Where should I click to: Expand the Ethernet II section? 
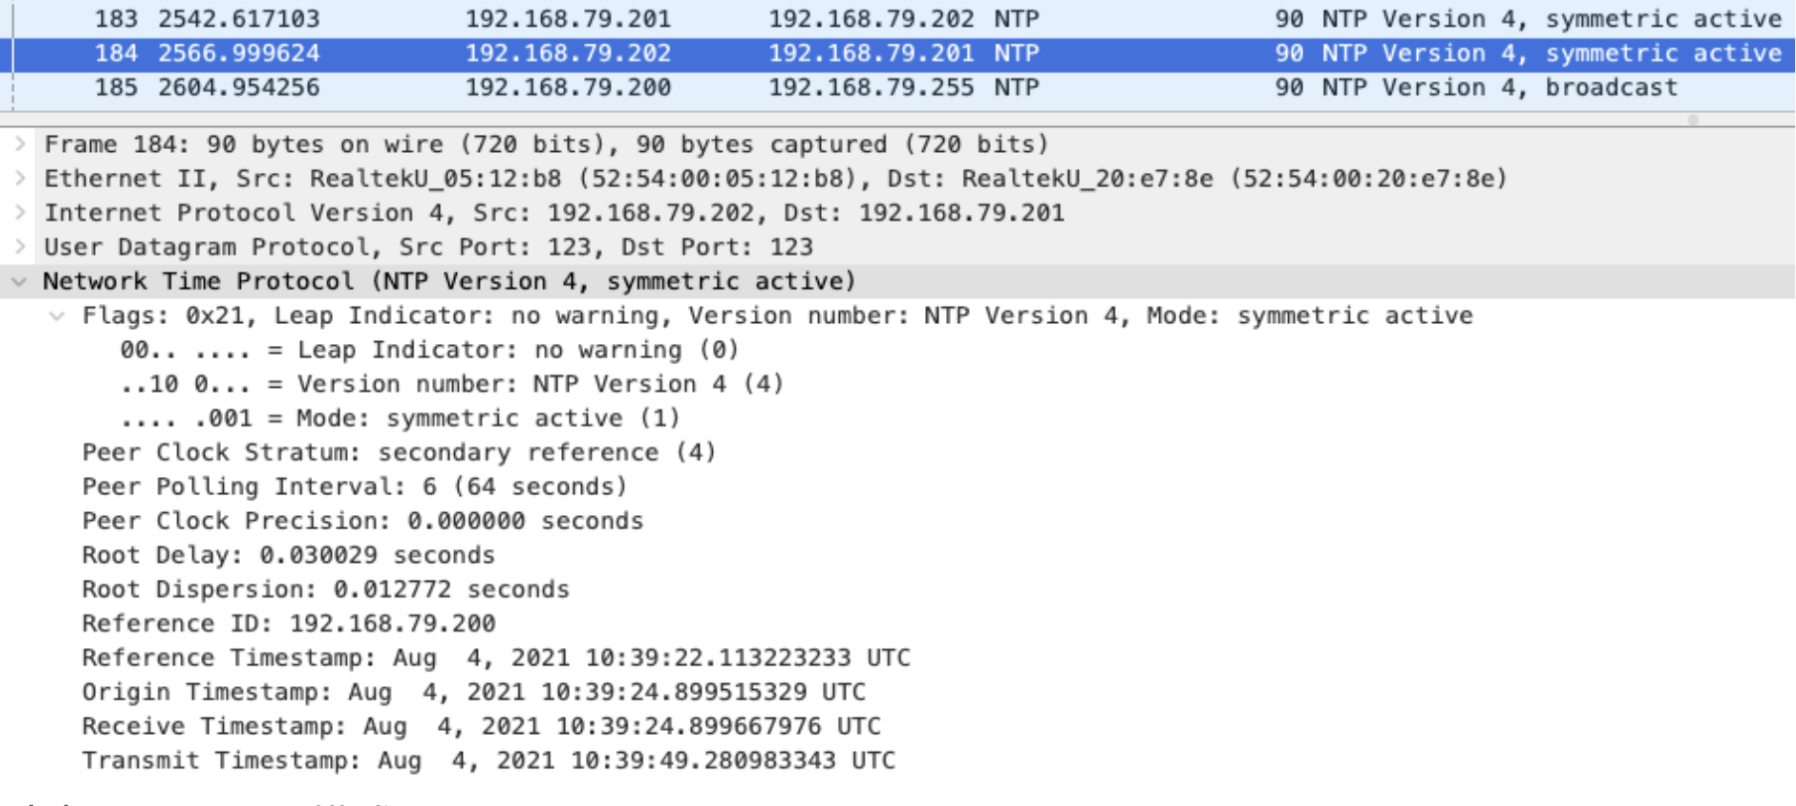coord(19,178)
